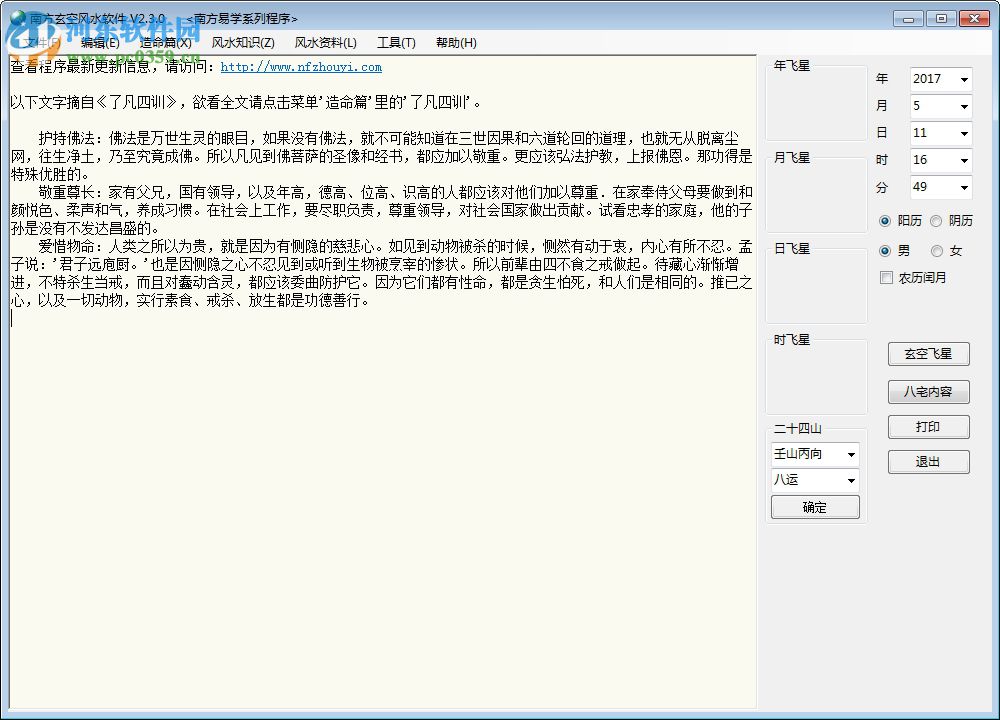This screenshot has height=720, width=1000.
Task: Open the 风水知识(Z) menu
Action: click(x=242, y=42)
